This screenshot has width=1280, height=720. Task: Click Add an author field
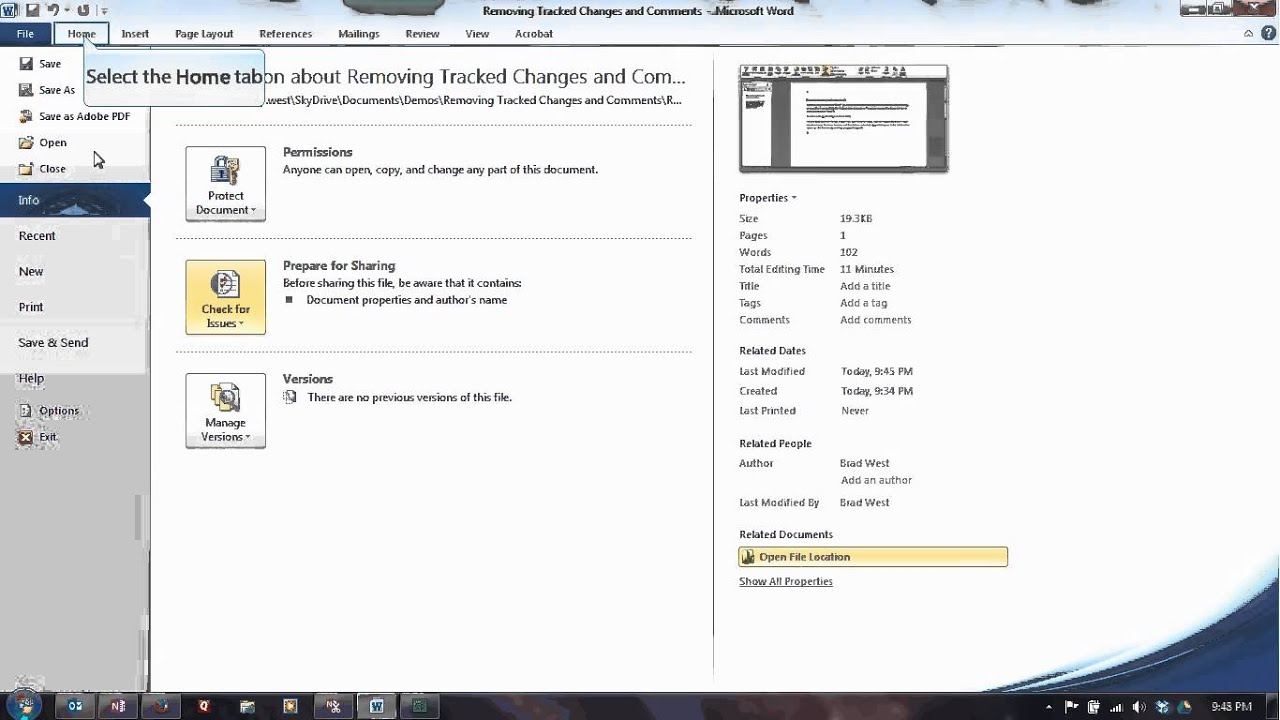(x=876, y=480)
